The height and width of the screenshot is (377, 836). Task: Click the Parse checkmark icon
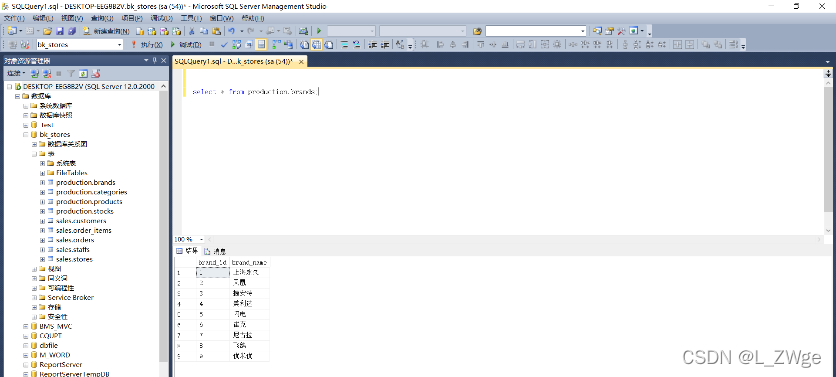pyautogui.click(x=224, y=45)
